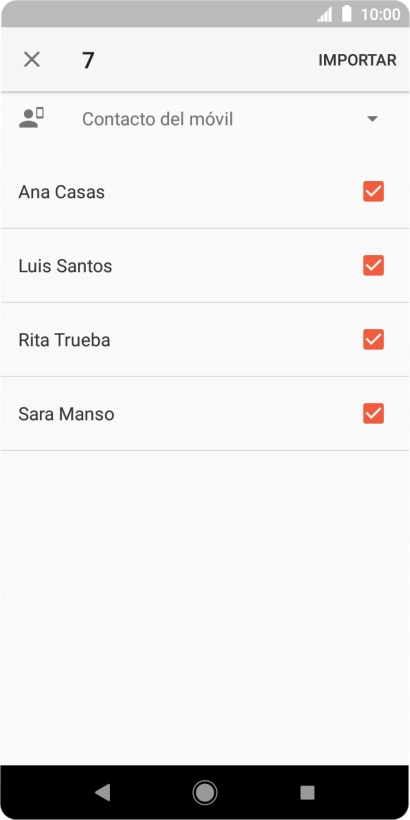Viewport: 410px width, 820px height.
Task: Tap the Rita Trueba contact name
Action: pos(64,340)
